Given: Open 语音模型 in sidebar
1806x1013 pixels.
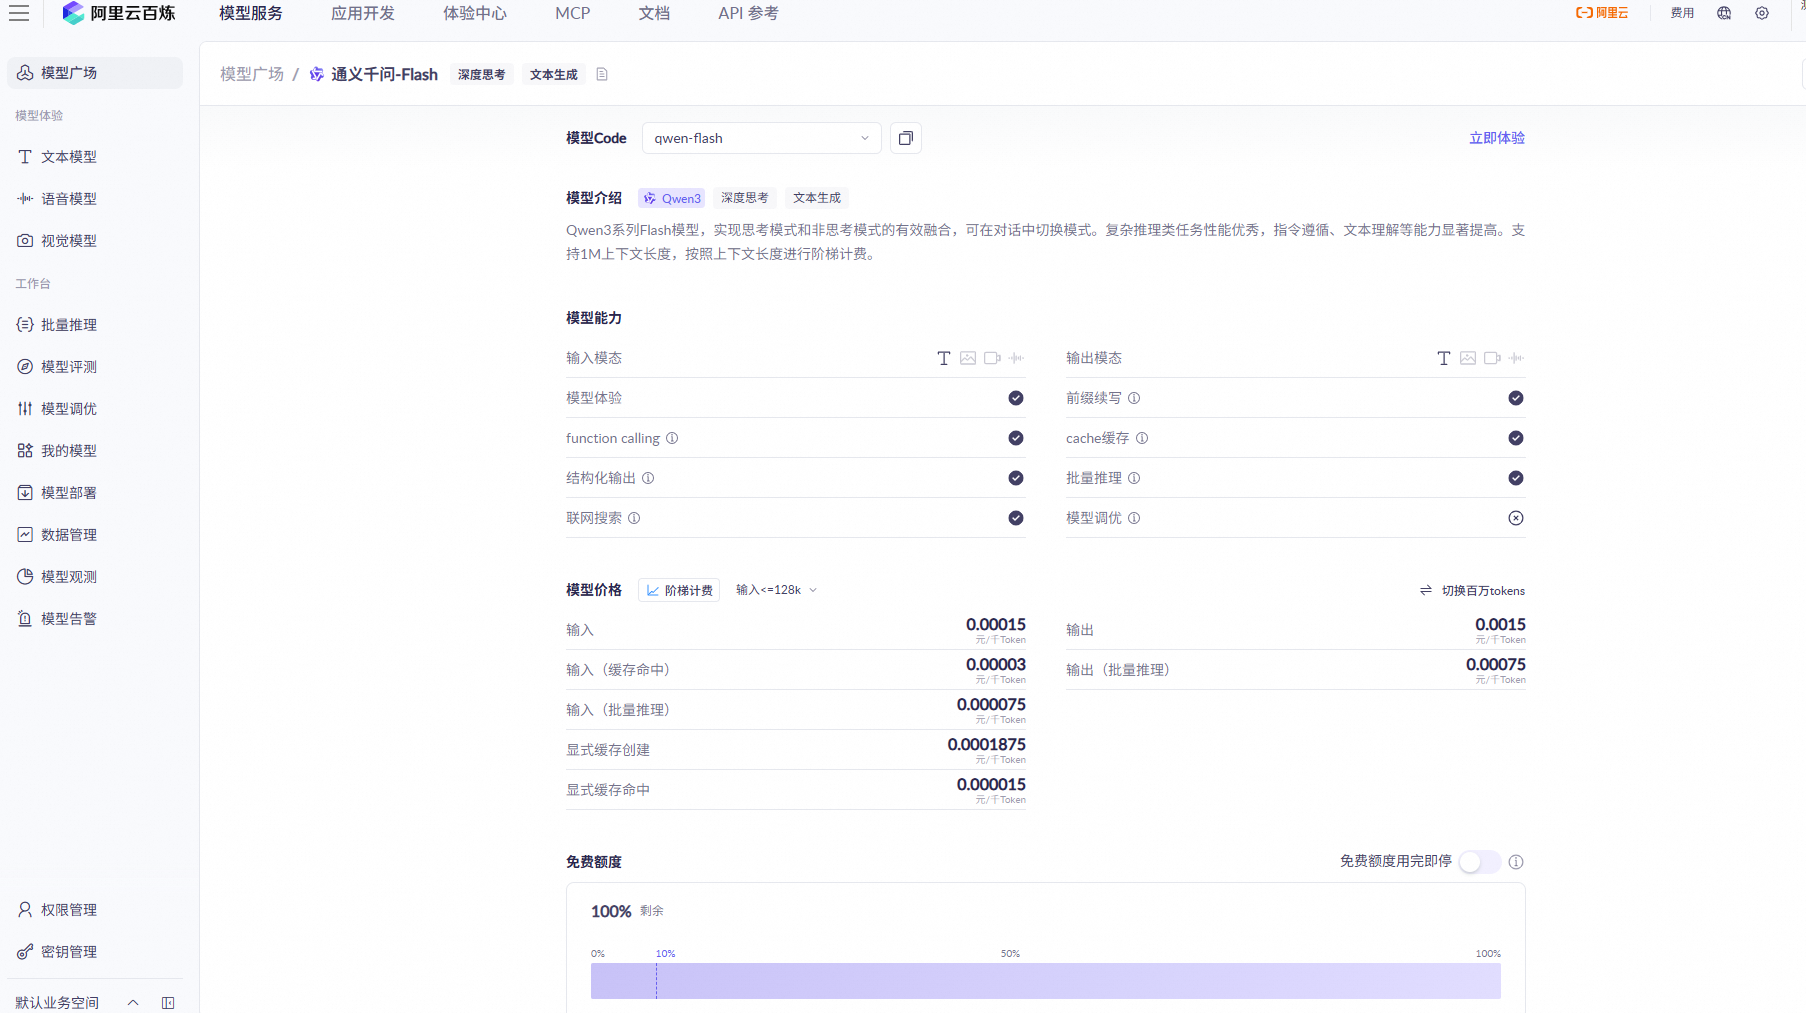Looking at the screenshot, I should tap(95, 199).
